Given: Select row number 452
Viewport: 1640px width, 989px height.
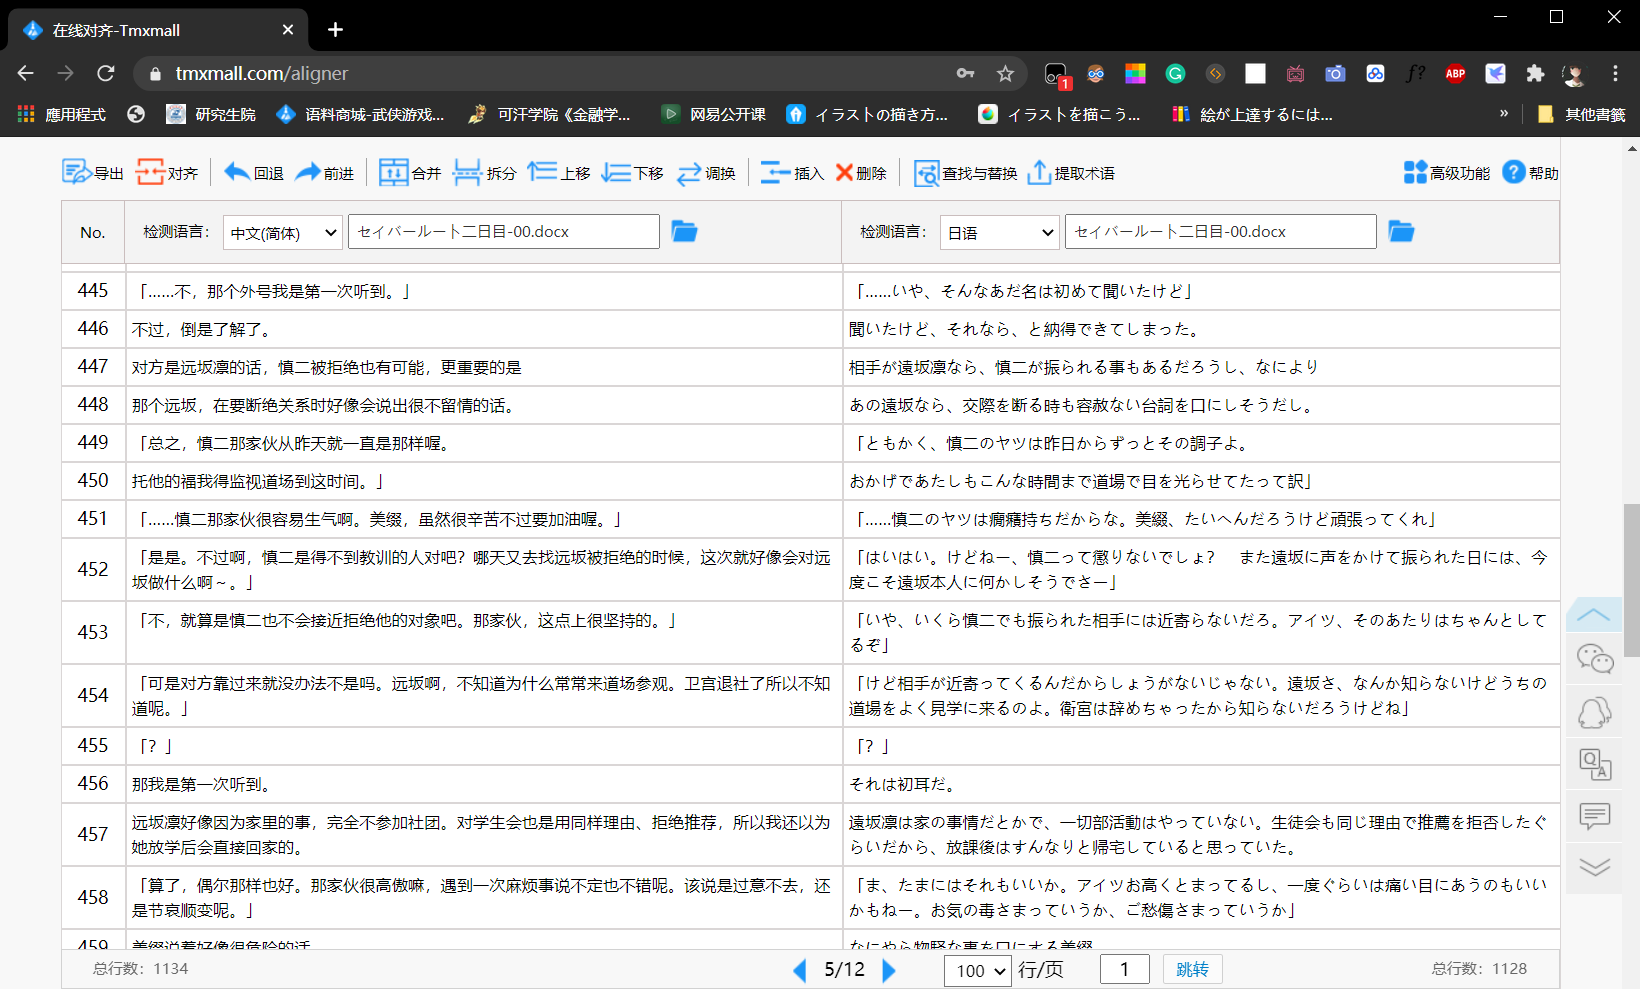Looking at the screenshot, I should coord(93,569).
